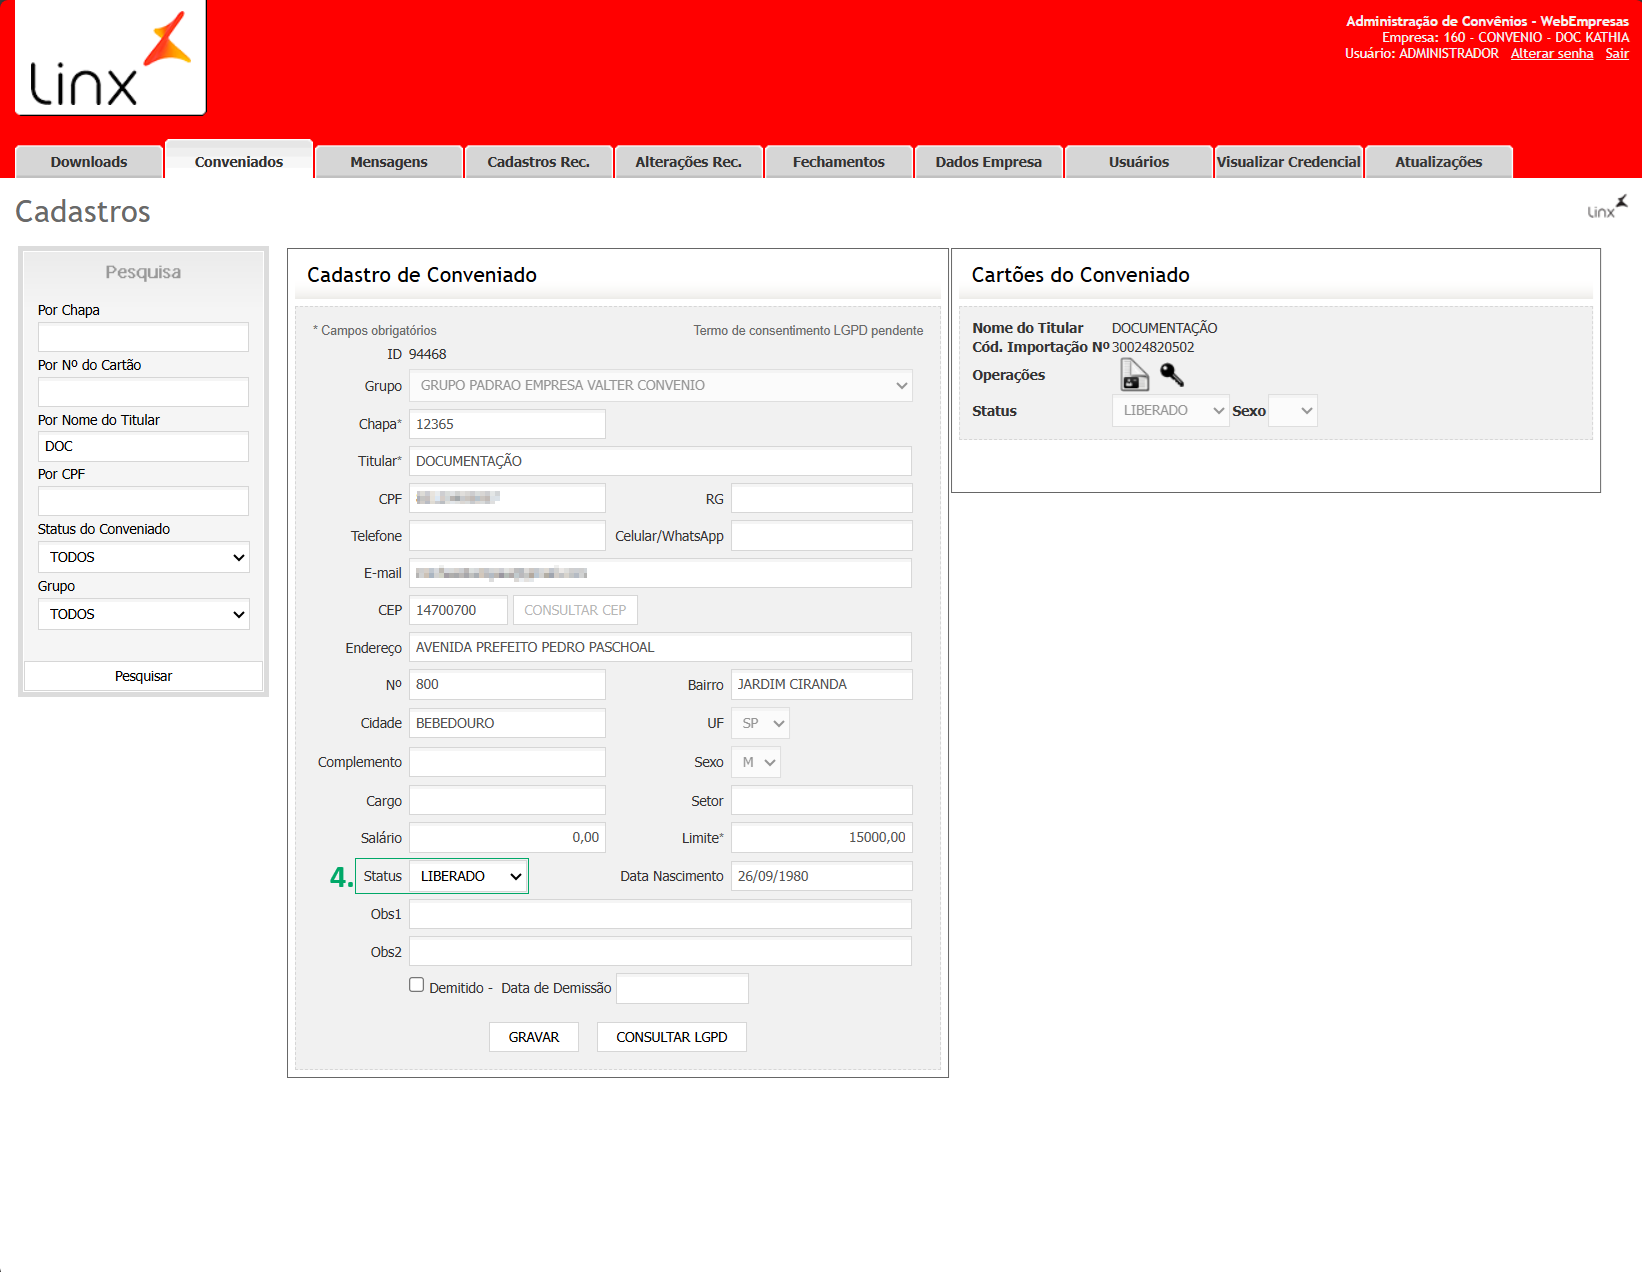
Task: Click the Chapa field containing 12365
Action: click(507, 424)
